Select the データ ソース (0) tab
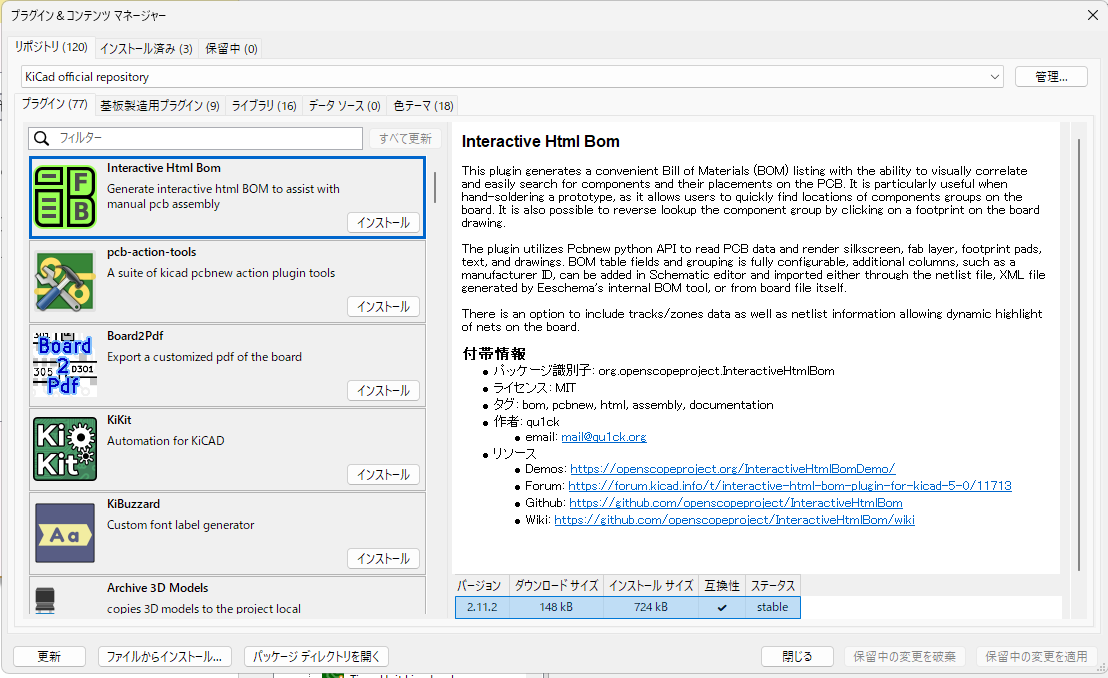Viewport: 1108px width, 678px height. pyautogui.click(x=344, y=105)
